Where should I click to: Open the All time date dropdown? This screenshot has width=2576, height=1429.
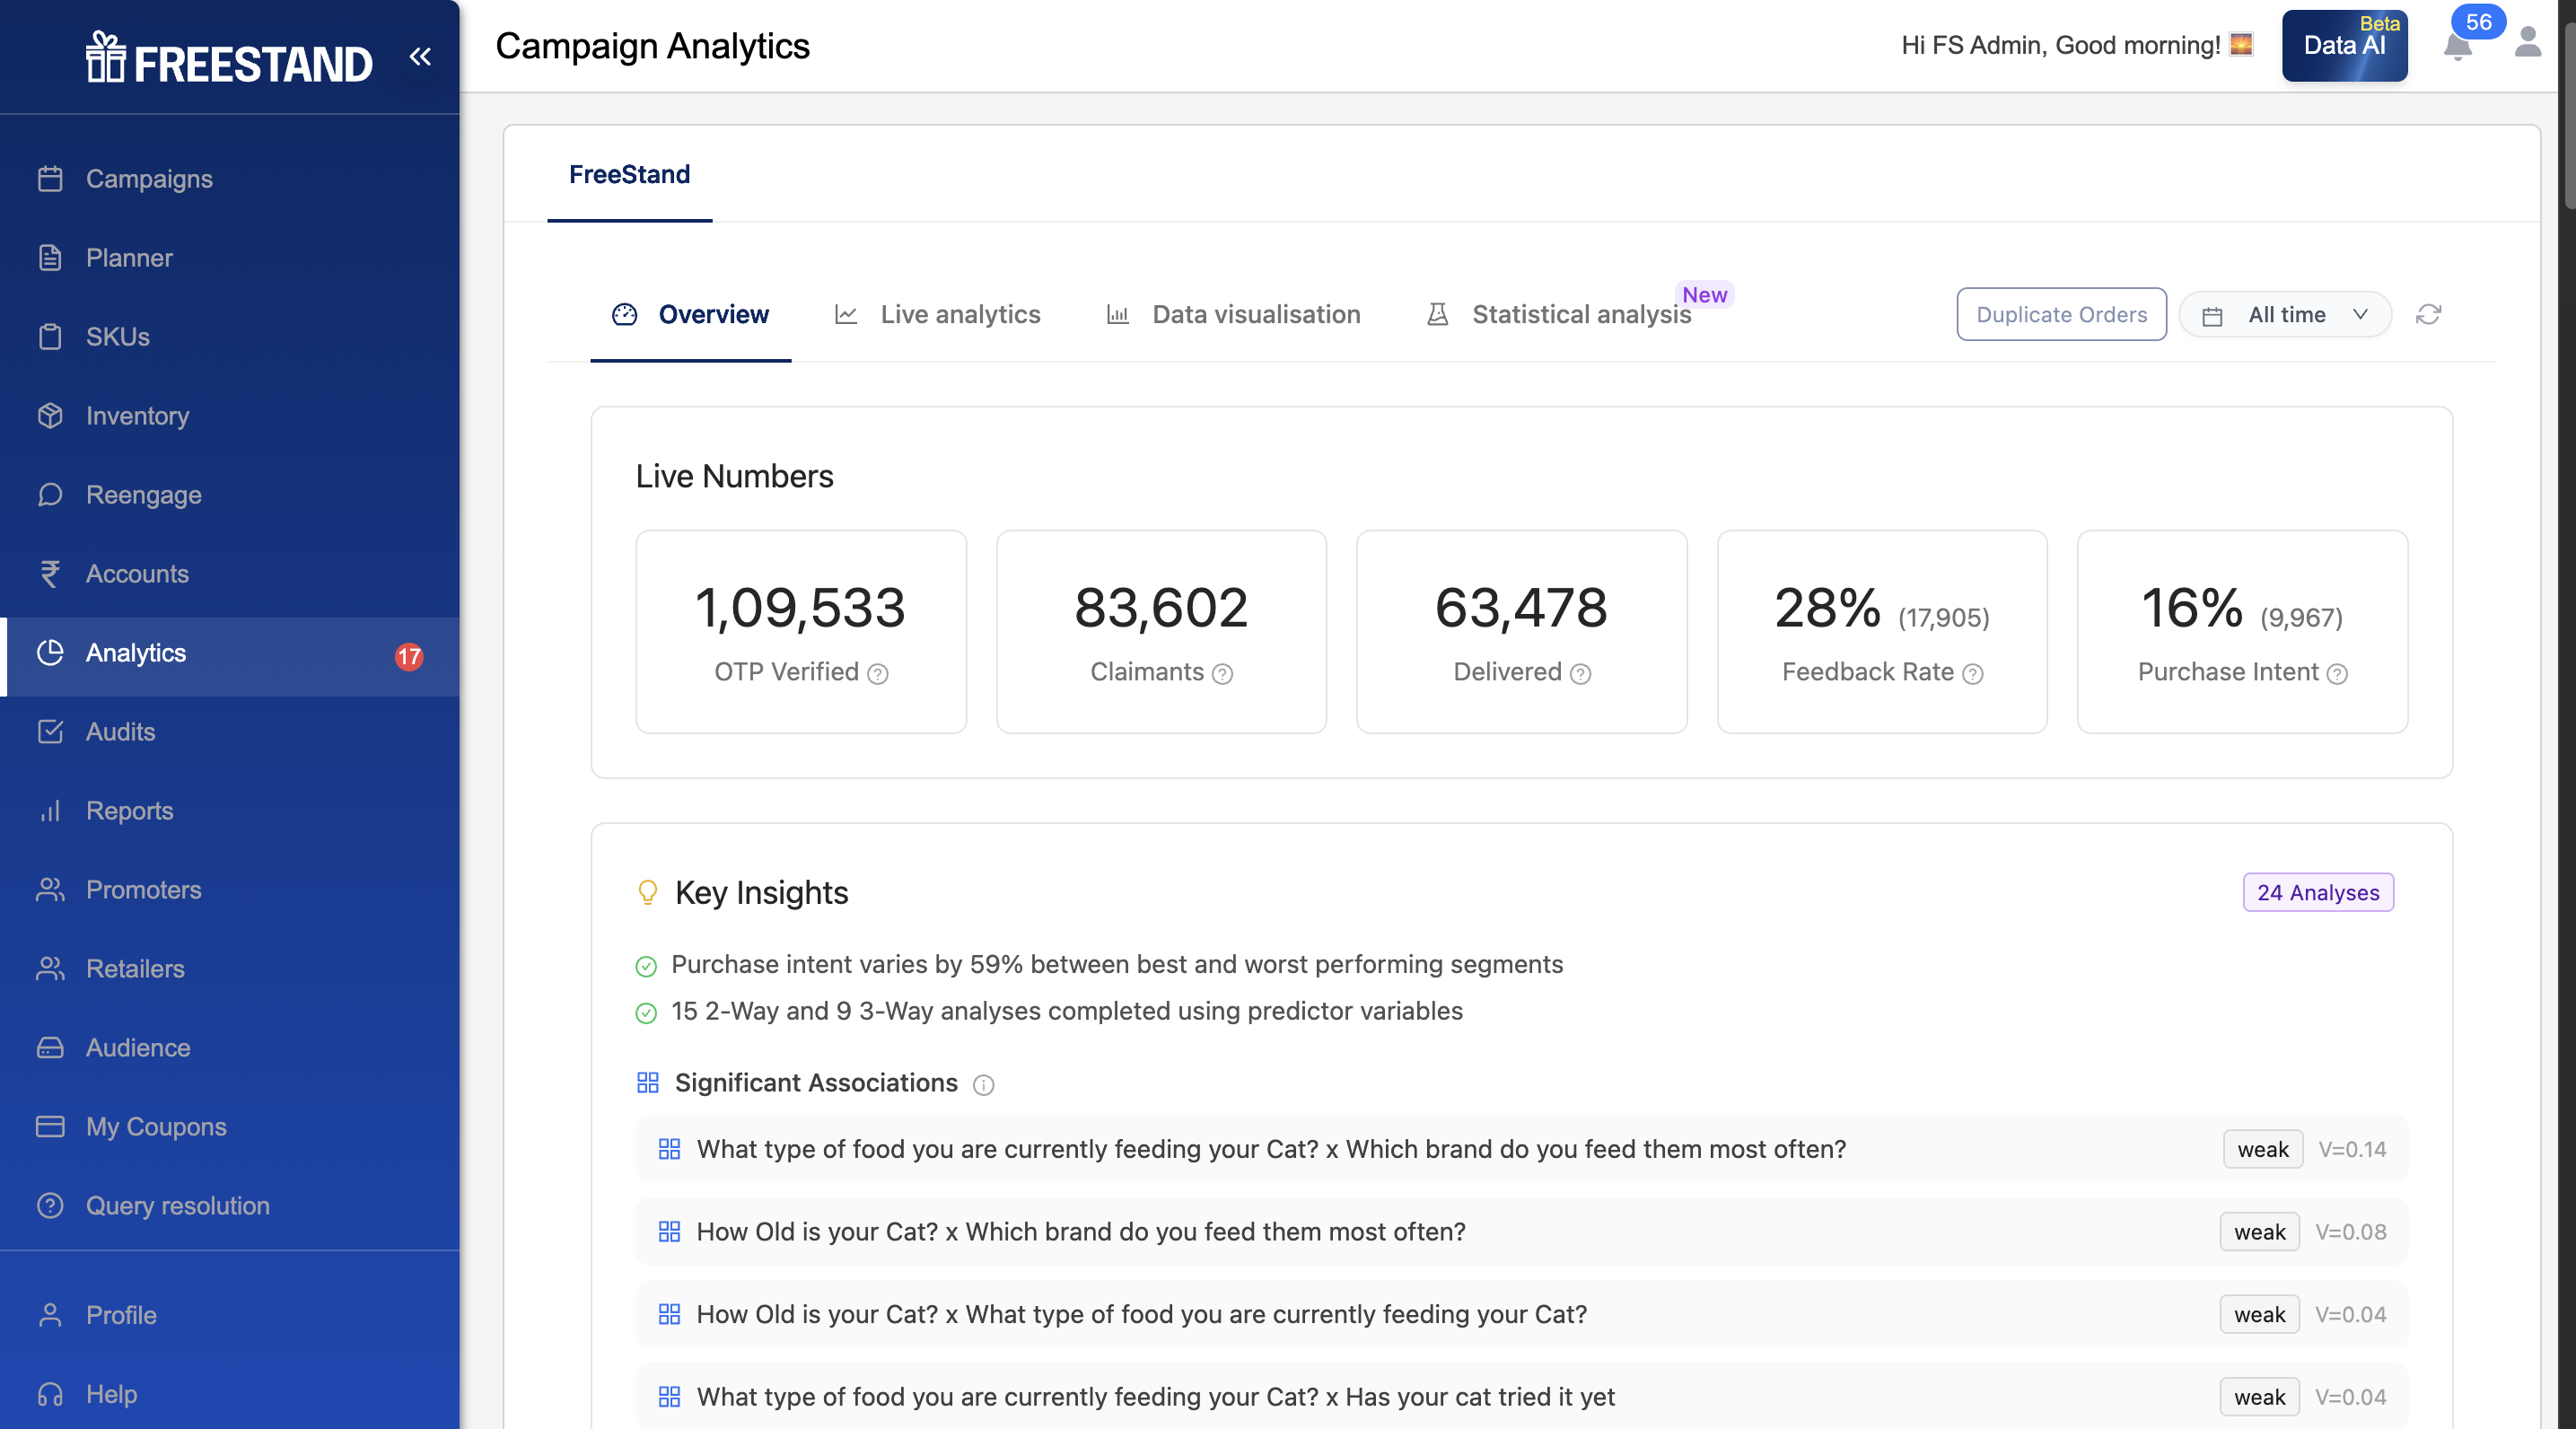click(x=2285, y=315)
